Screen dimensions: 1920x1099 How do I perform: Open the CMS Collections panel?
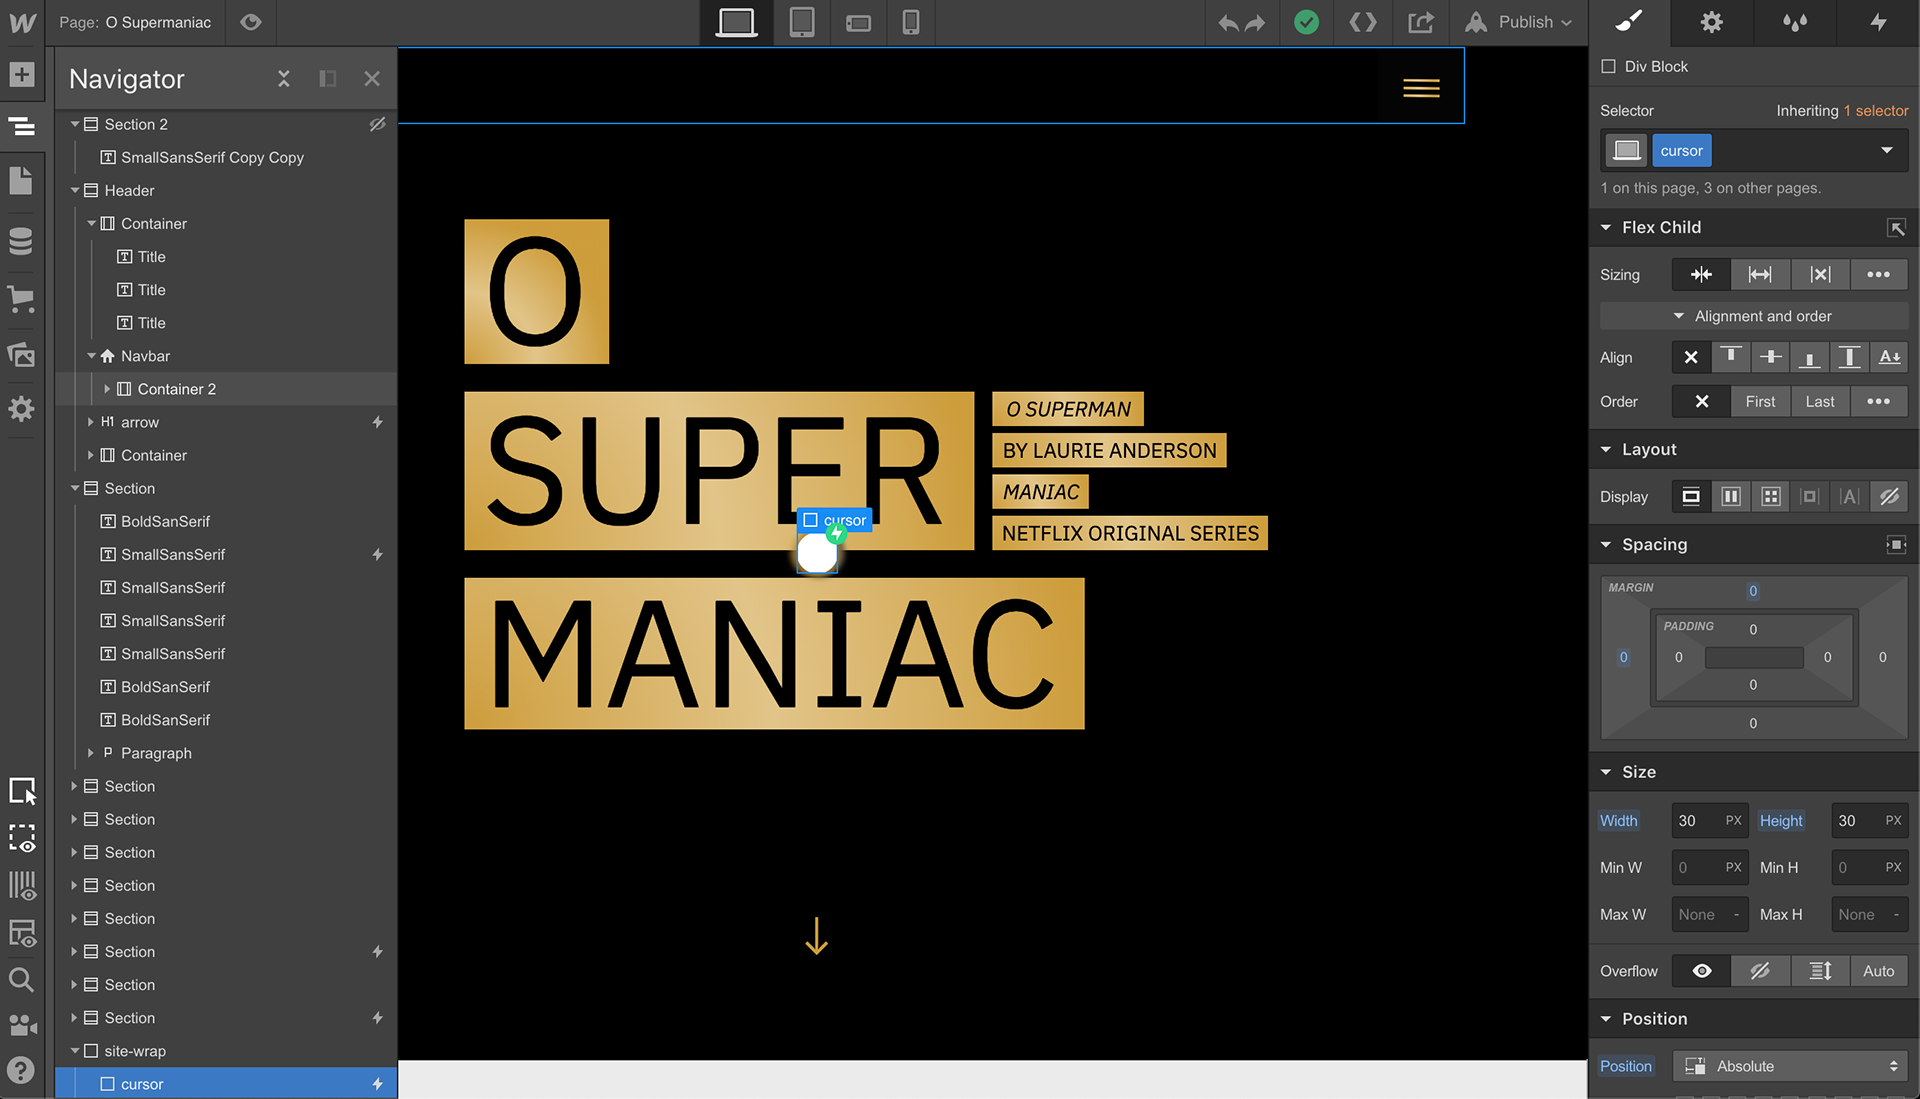tap(21, 241)
